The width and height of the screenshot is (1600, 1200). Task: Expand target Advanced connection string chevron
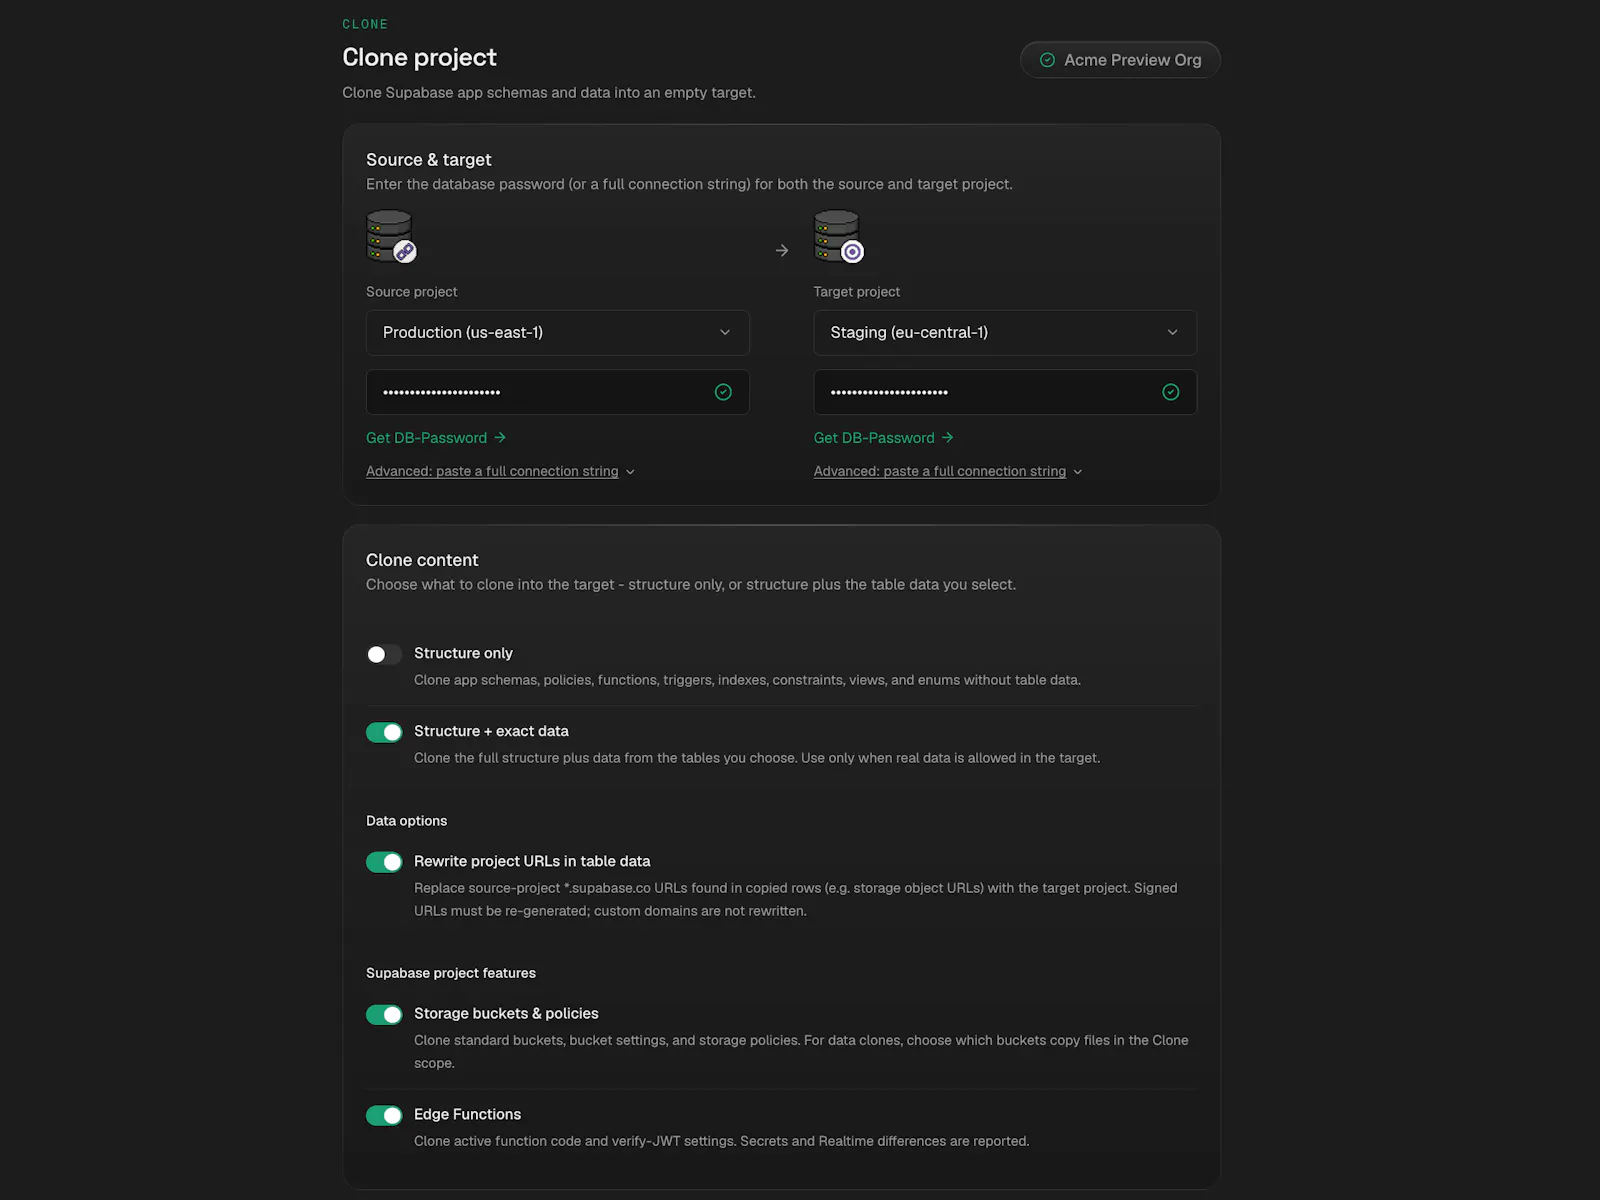point(1078,472)
